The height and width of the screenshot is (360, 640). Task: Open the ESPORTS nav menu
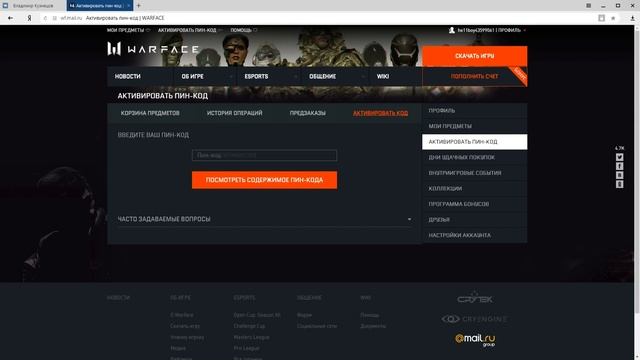pyautogui.click(x=256, y=76)
